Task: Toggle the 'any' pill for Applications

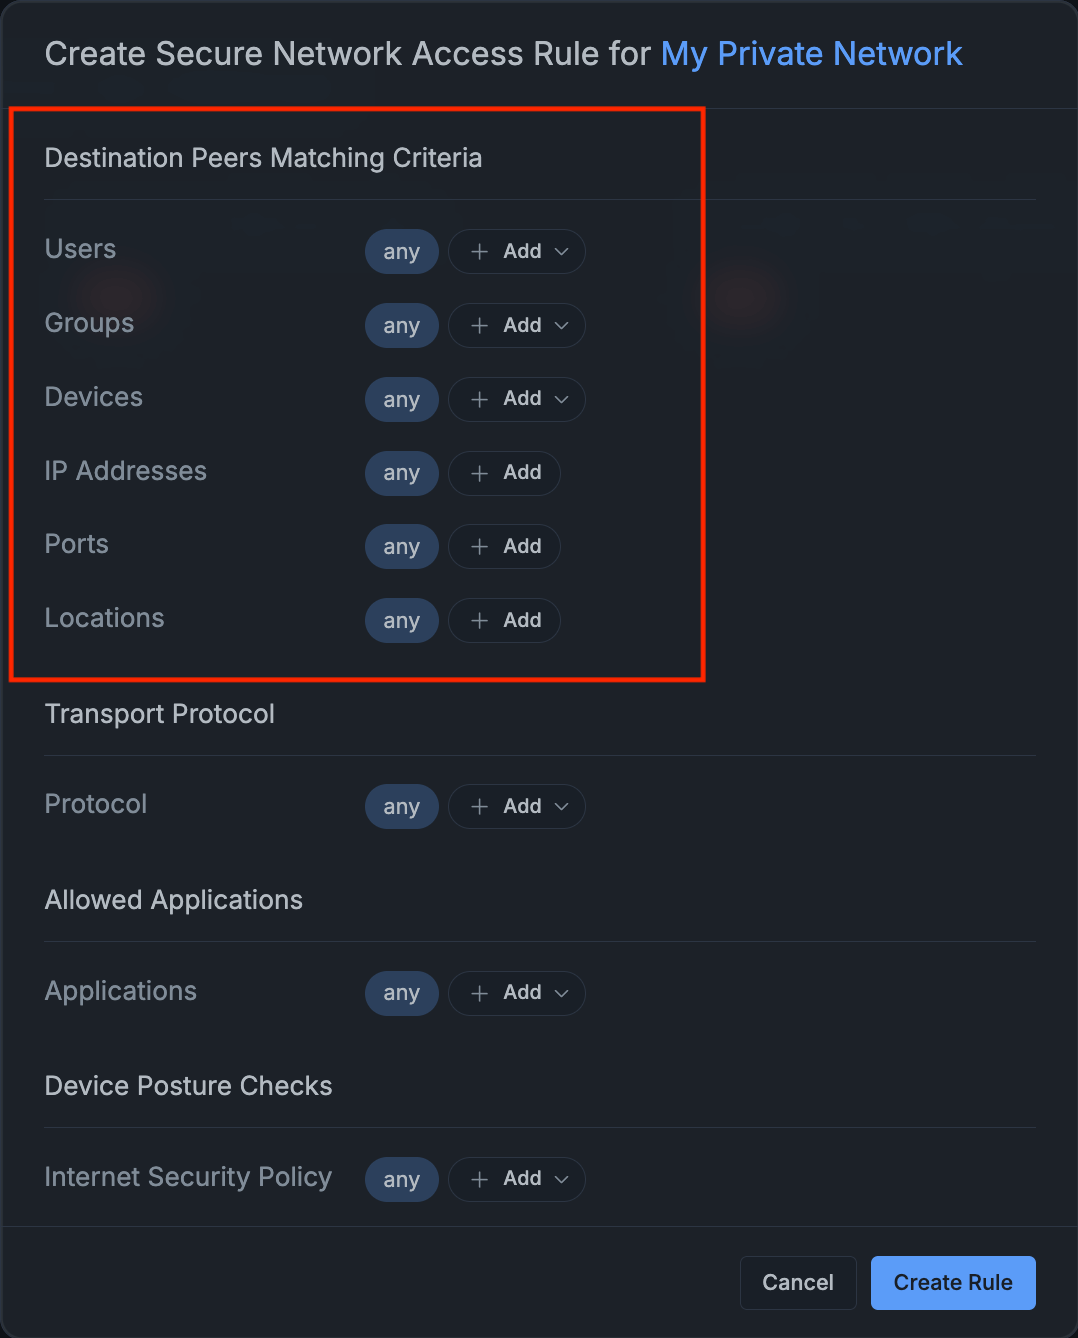Action: click(401, 993)
